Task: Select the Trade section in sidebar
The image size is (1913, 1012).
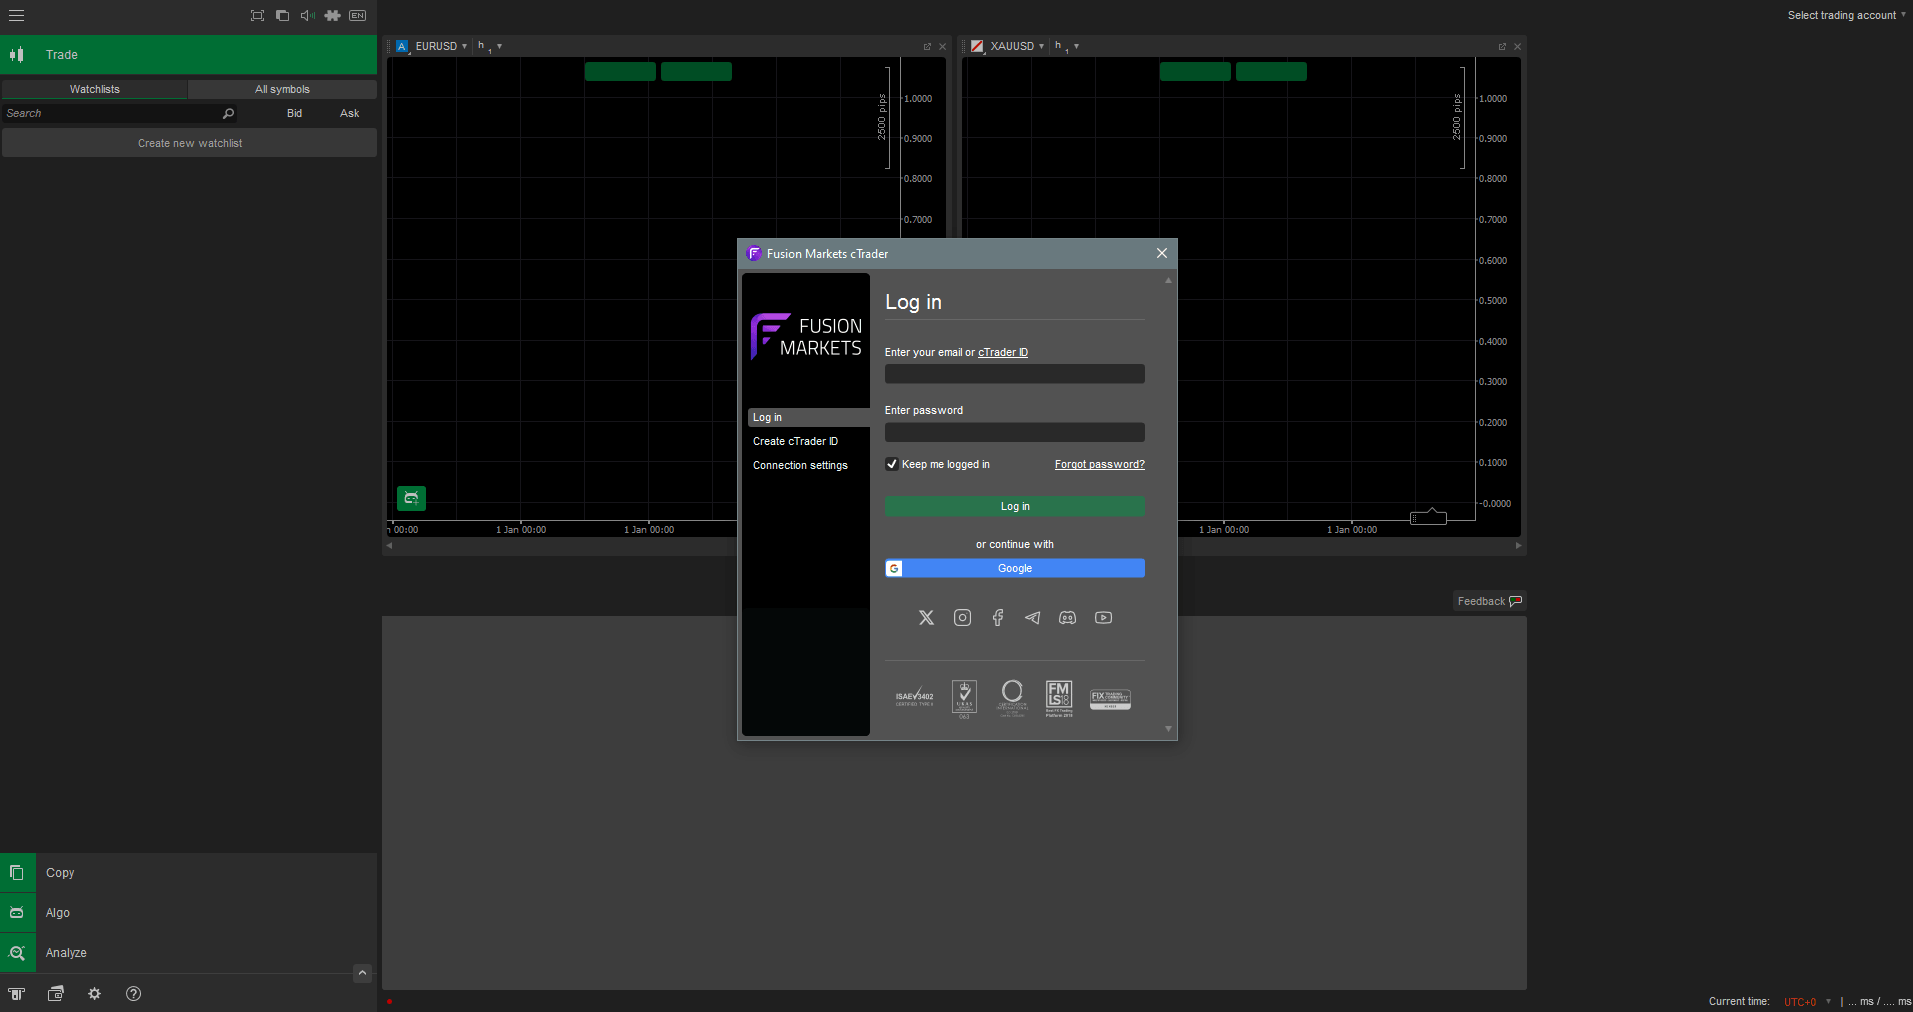Action: tap(188, 55)
